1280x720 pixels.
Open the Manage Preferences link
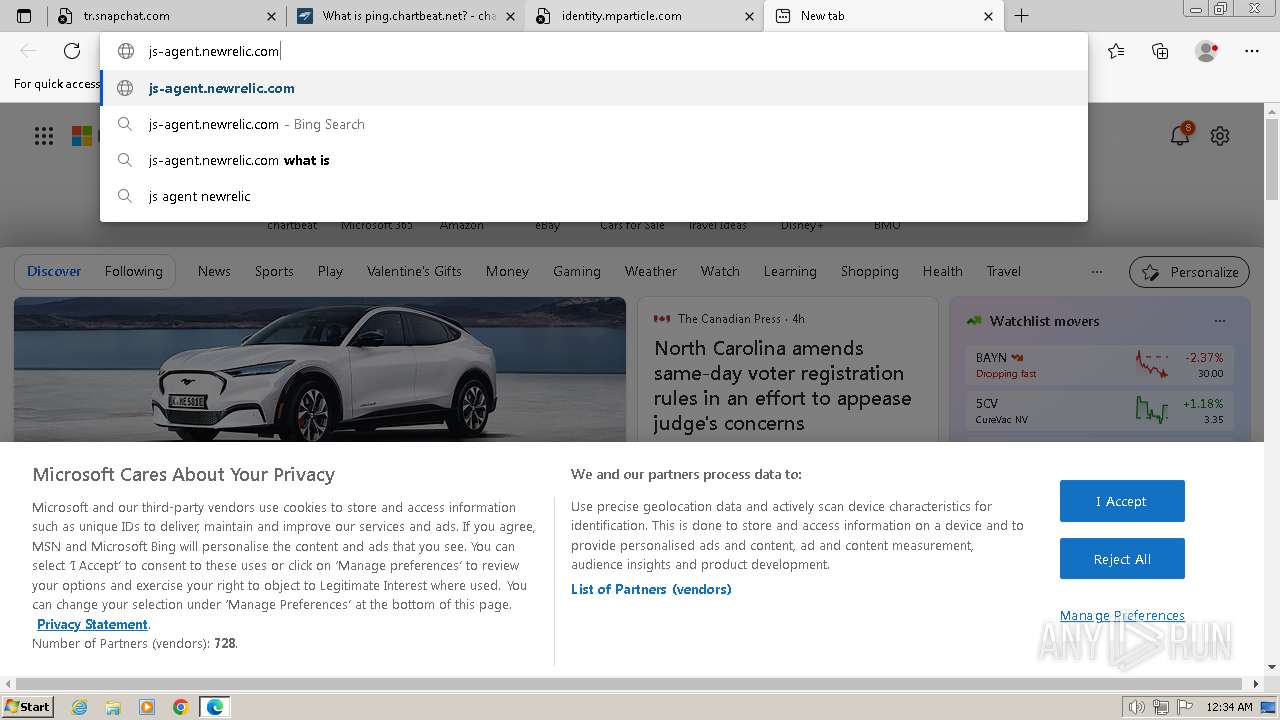[x=1122, y=615]
